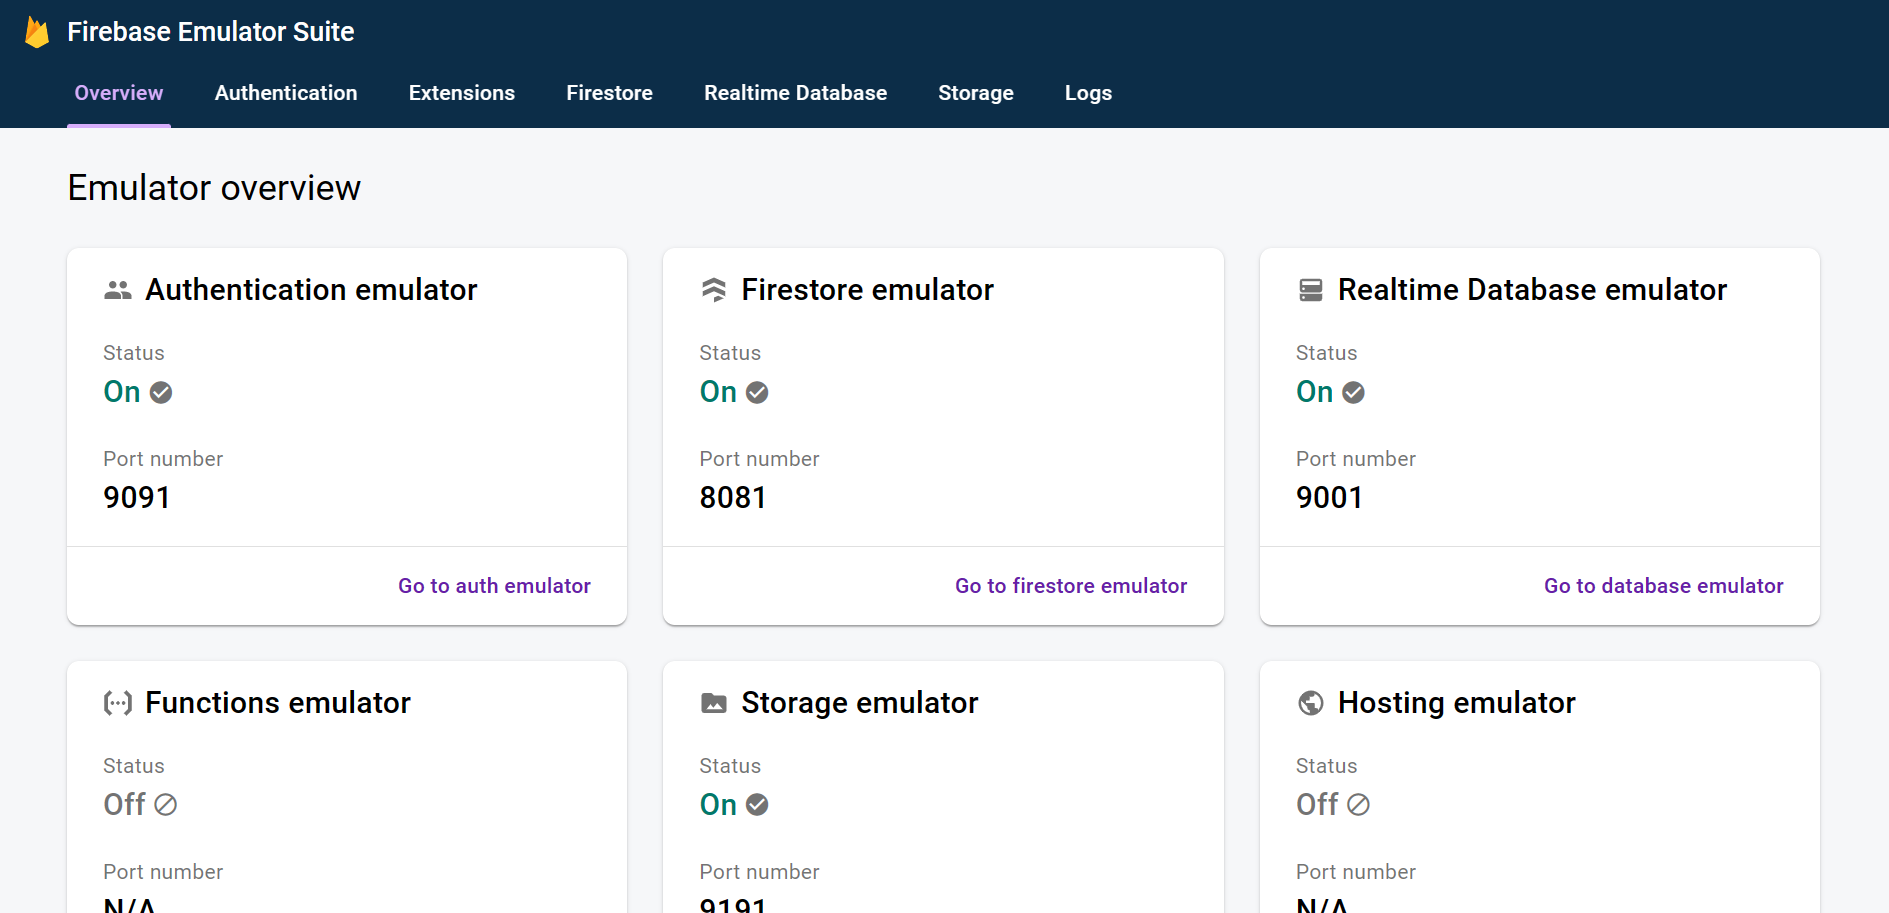This screenshot has height=913, width=1889.
Task: Click the Authentication status check icon
Action: click(161, 392)
